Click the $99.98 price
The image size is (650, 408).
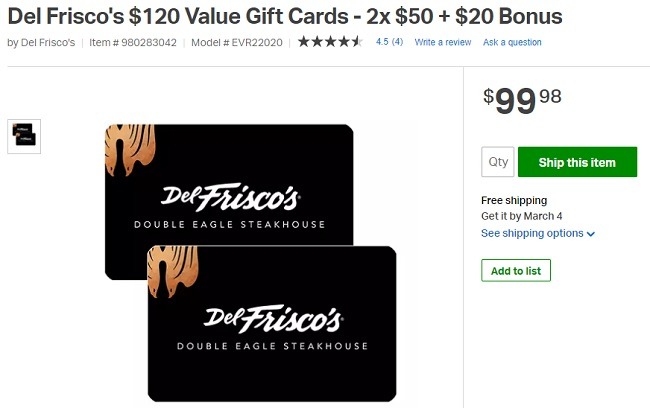coord(522,101)
